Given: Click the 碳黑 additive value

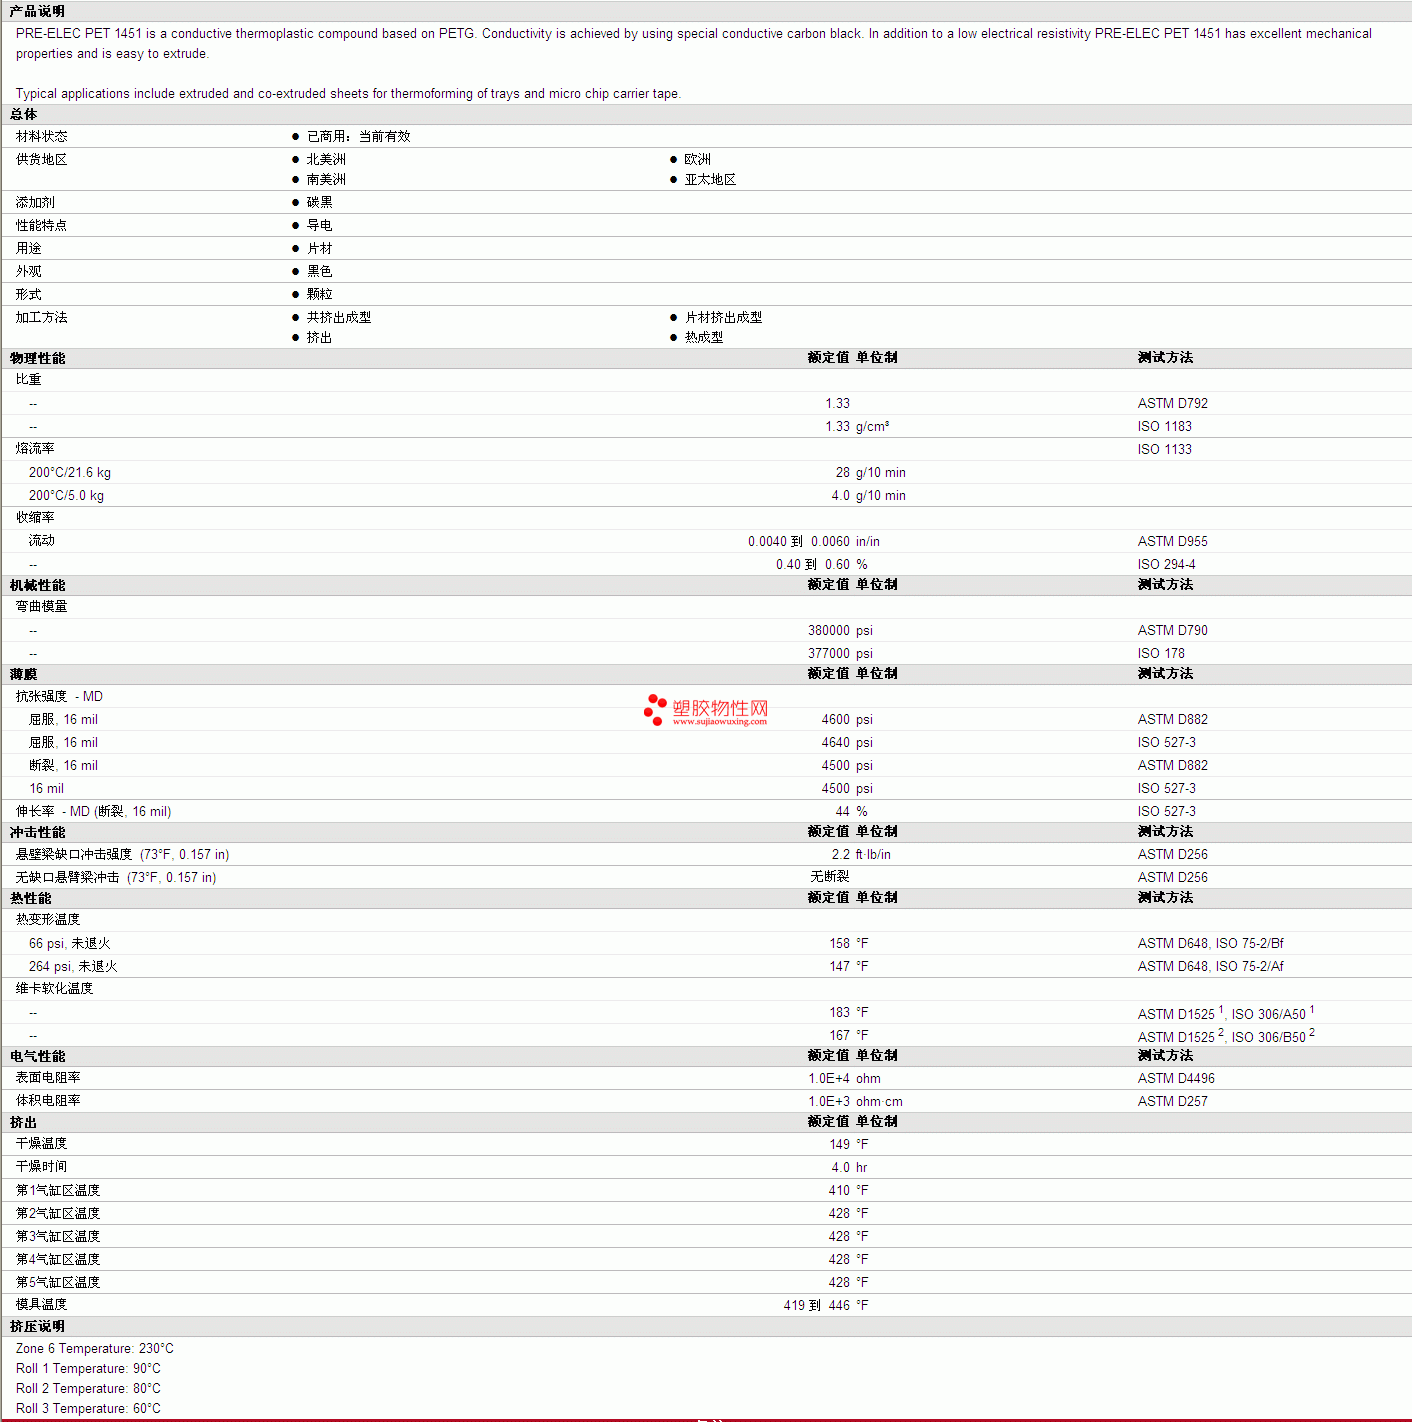Looking at the screenshot, I should click(x=320, y=202).
